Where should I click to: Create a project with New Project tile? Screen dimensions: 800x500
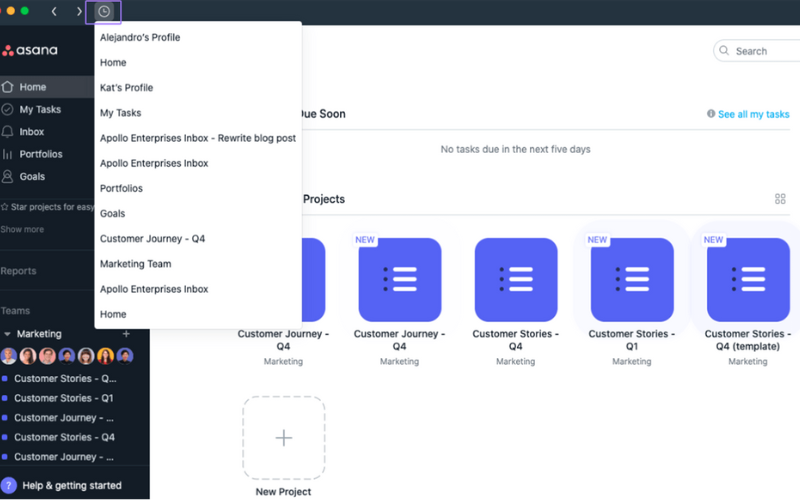(284, 438)
